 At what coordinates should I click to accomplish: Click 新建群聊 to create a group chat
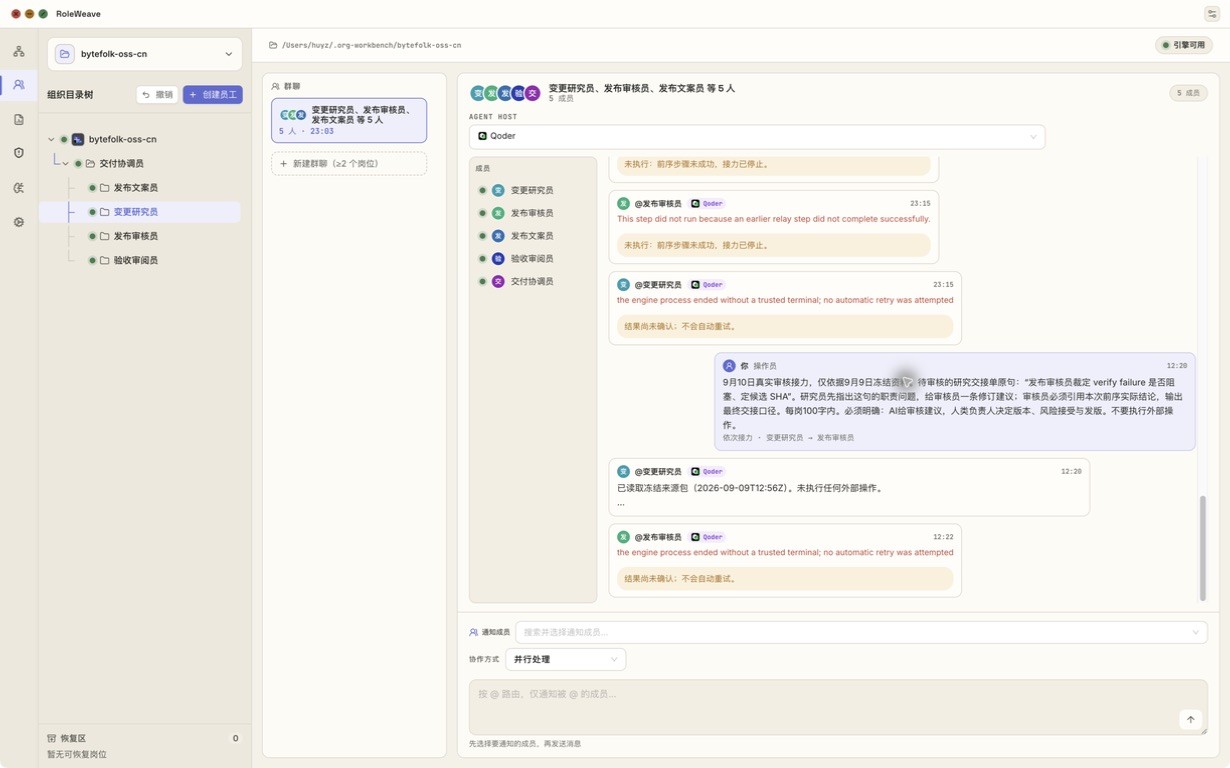coord(349,163)
